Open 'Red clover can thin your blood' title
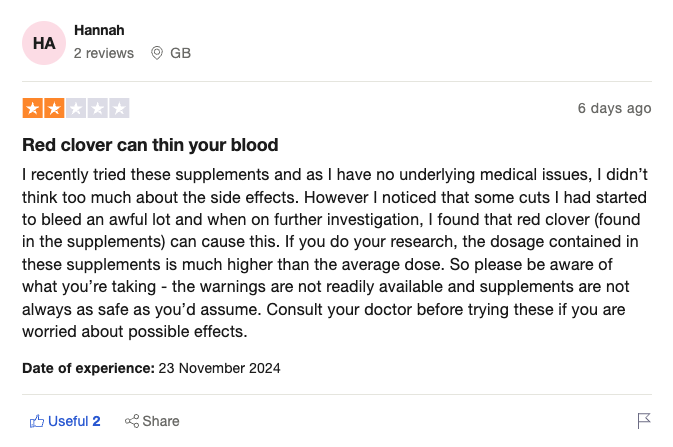 click(150, 145)
